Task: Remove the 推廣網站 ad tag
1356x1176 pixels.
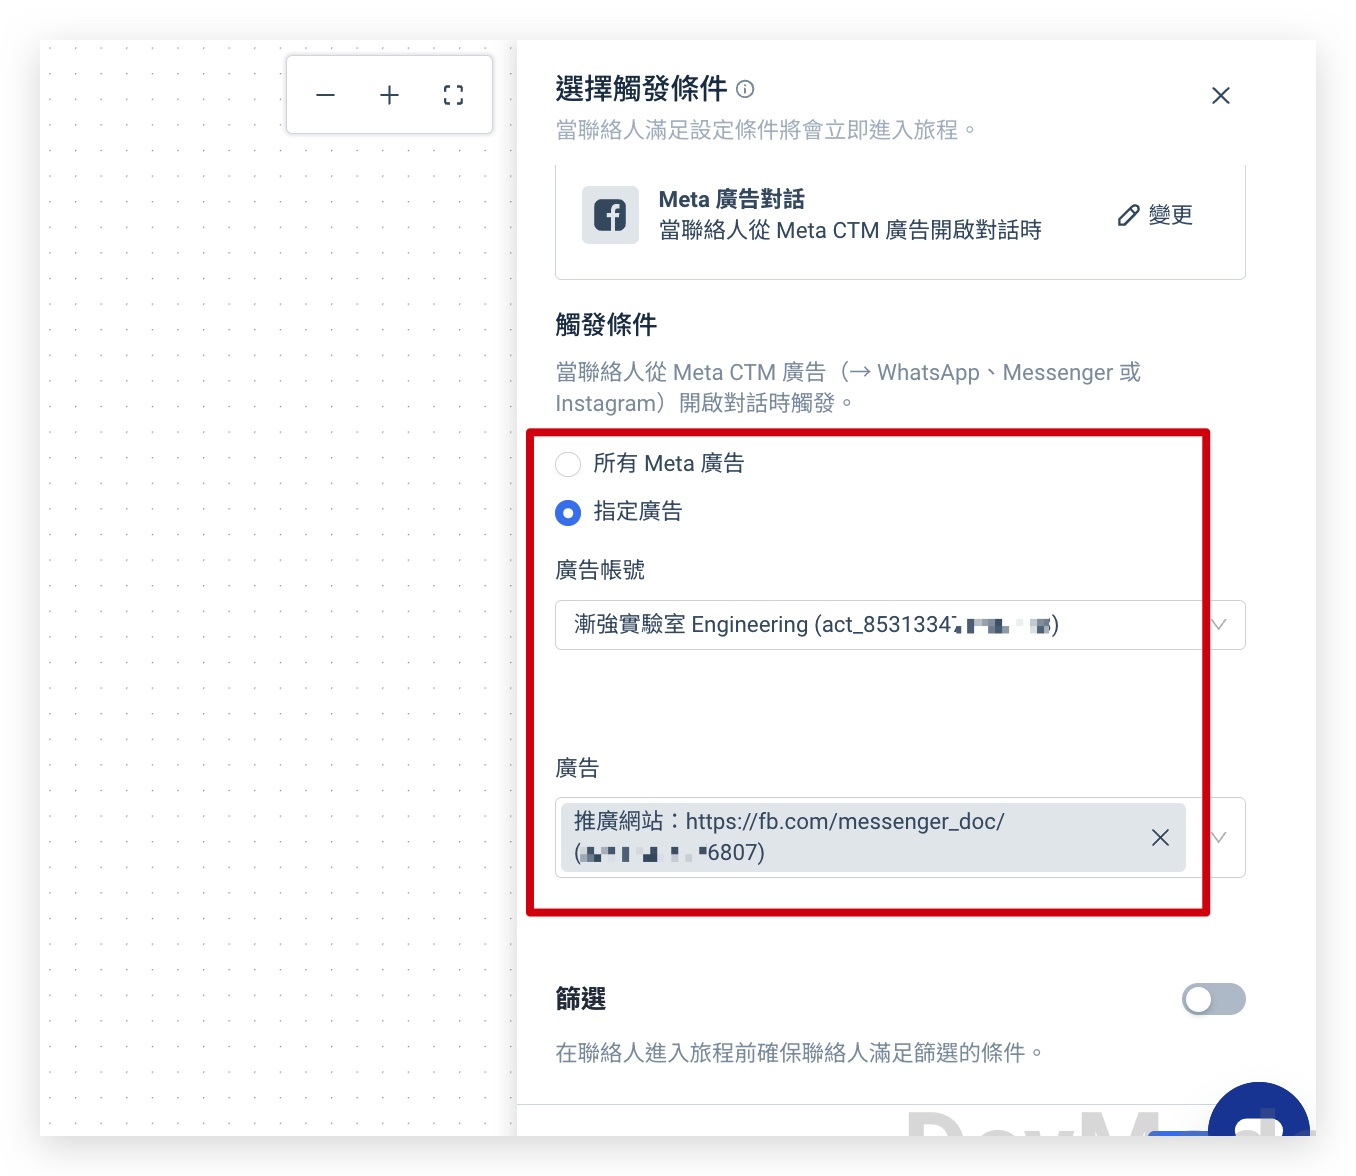Action: click(1160, 837)
